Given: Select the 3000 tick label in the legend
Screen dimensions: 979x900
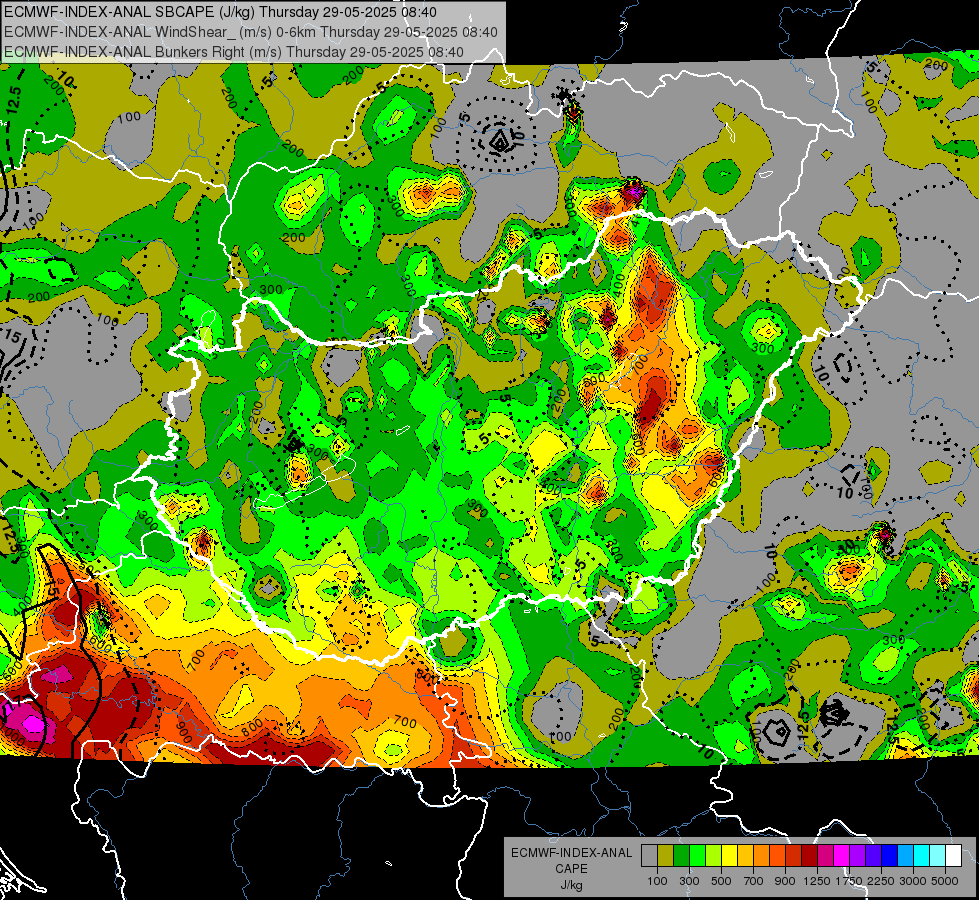Looking at the screenshot, I should (x=913, y=881).
